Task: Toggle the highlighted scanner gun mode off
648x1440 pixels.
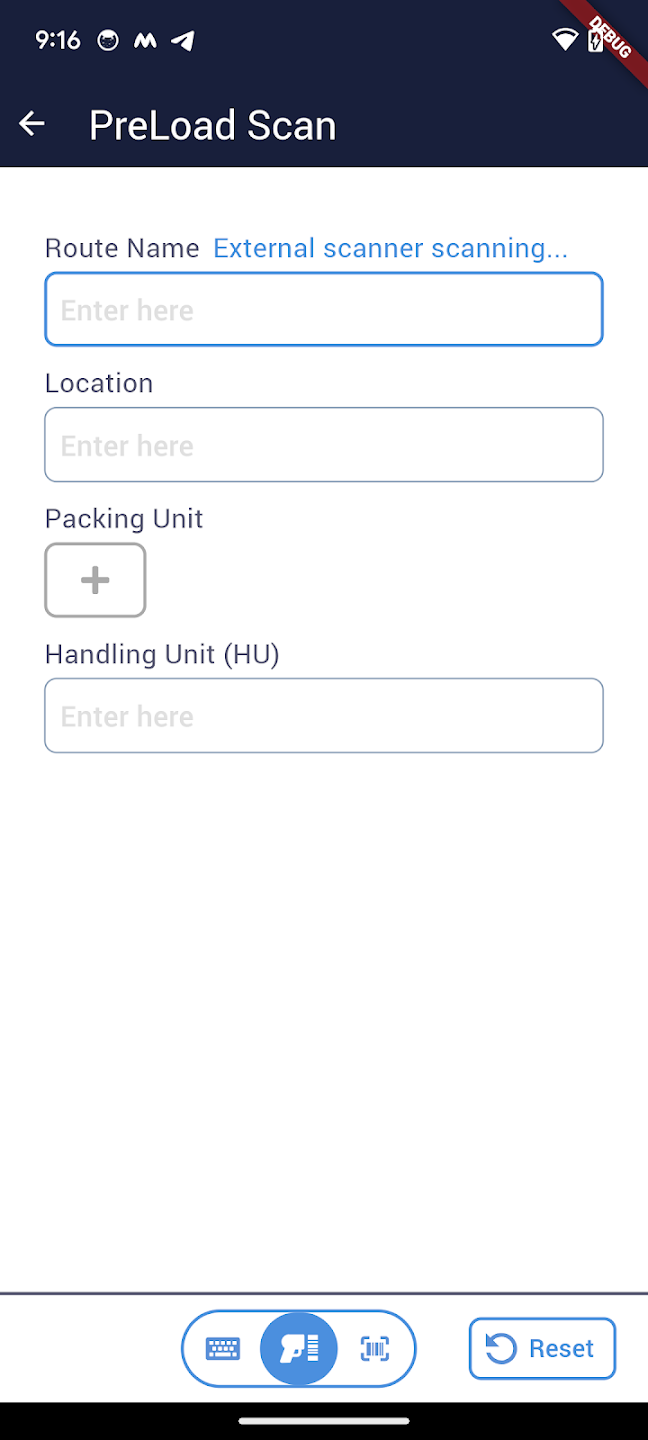Action: (x=299, y=1348)
